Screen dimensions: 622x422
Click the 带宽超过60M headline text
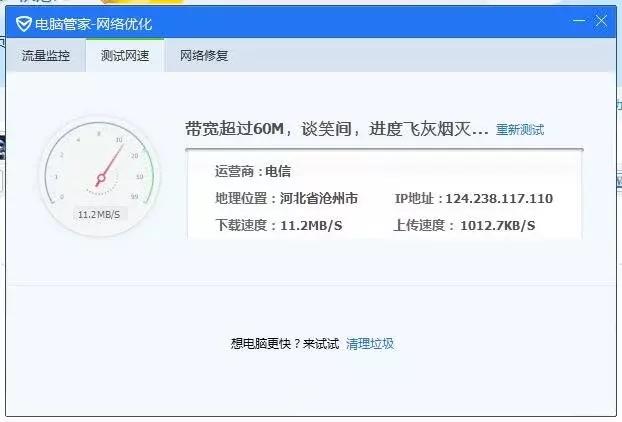pyautogui.click(x=336, y=129)
